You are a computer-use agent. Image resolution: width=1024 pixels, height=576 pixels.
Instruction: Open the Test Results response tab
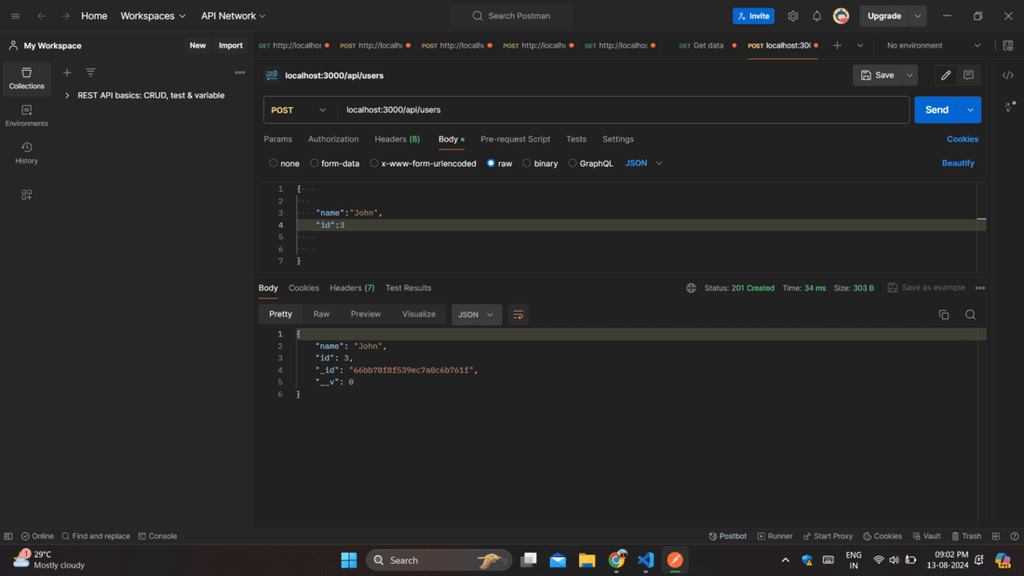[x=408, y=288]
